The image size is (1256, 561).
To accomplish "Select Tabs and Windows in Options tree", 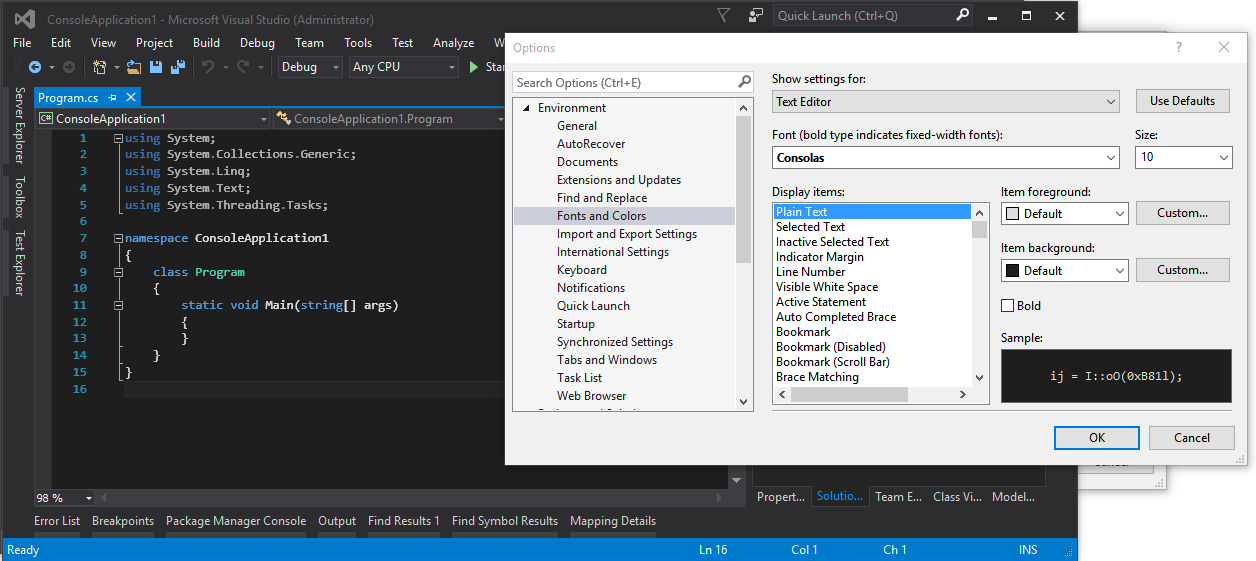I will [x=607, y=360].
